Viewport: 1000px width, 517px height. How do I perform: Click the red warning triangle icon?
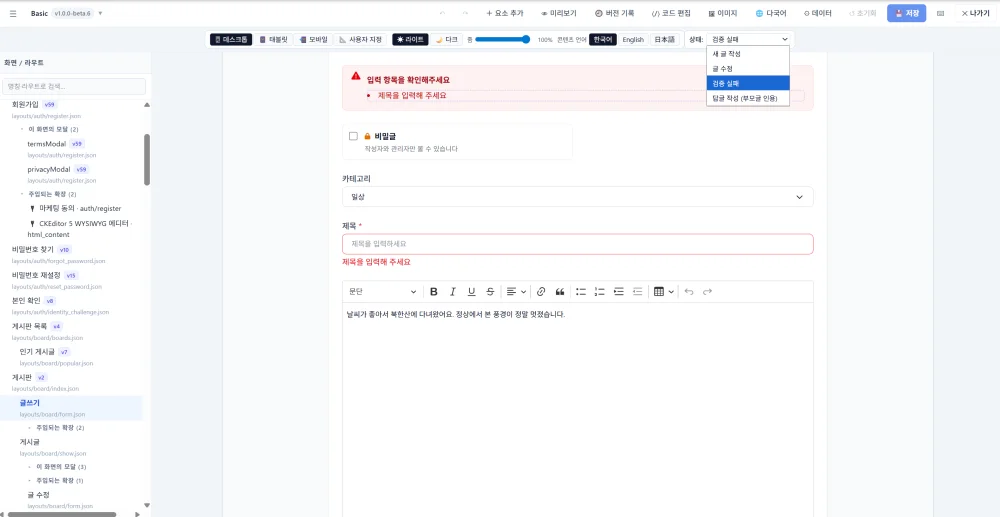356,76
